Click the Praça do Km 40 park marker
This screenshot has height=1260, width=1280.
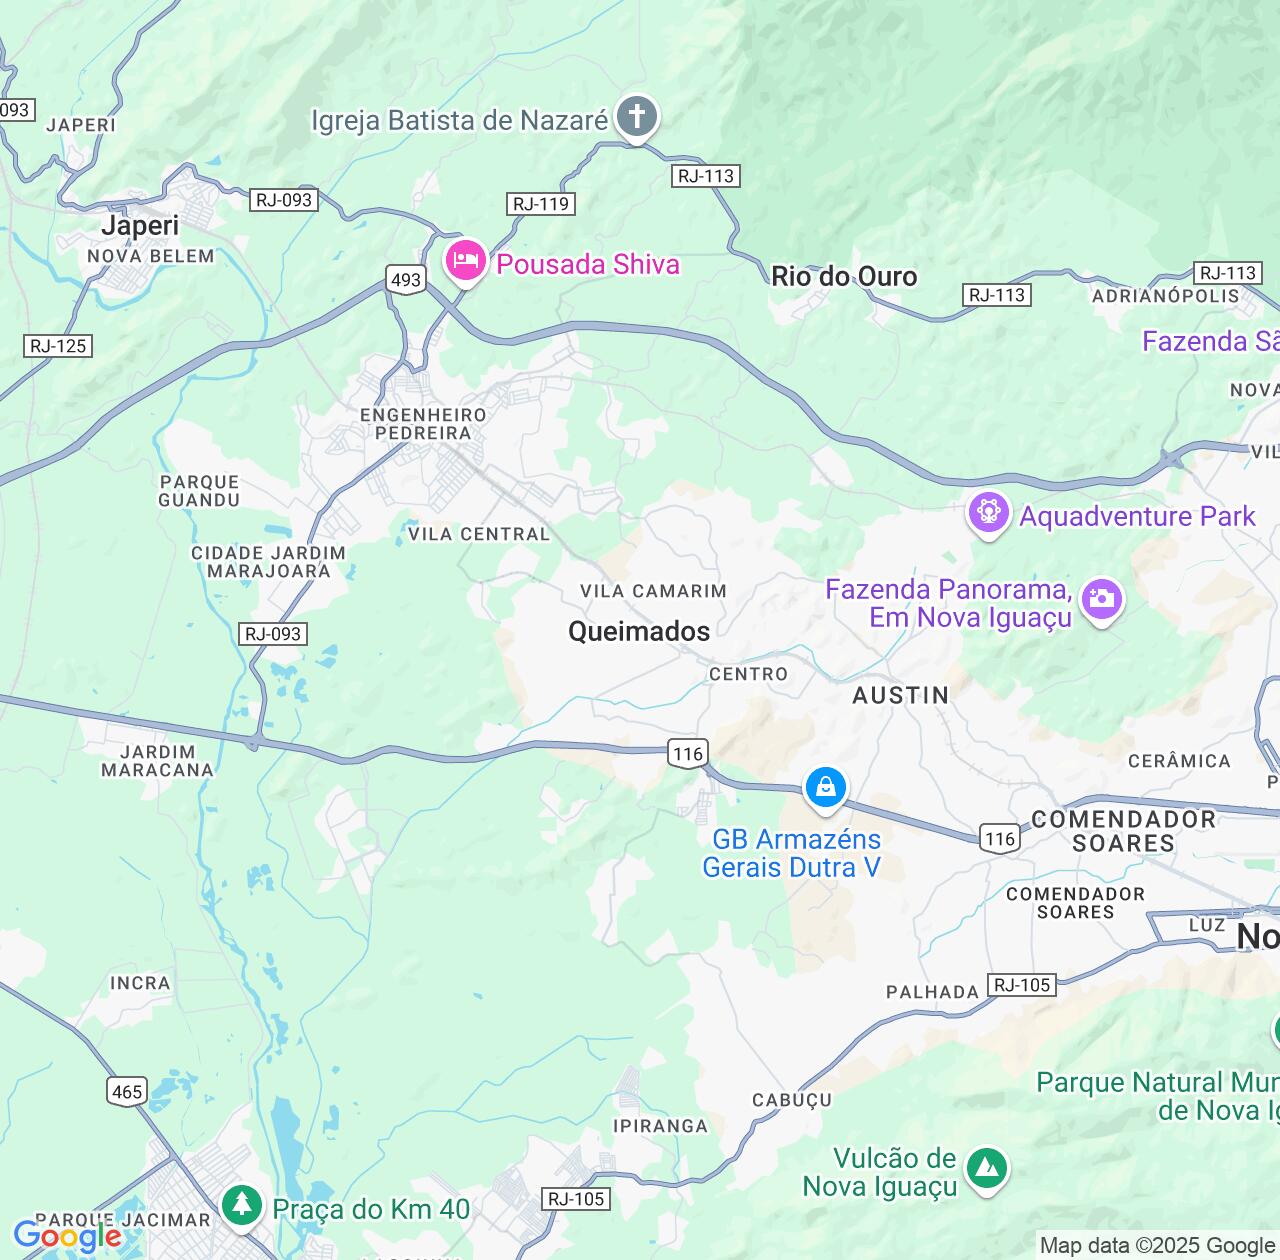(x=241, y=1205)
